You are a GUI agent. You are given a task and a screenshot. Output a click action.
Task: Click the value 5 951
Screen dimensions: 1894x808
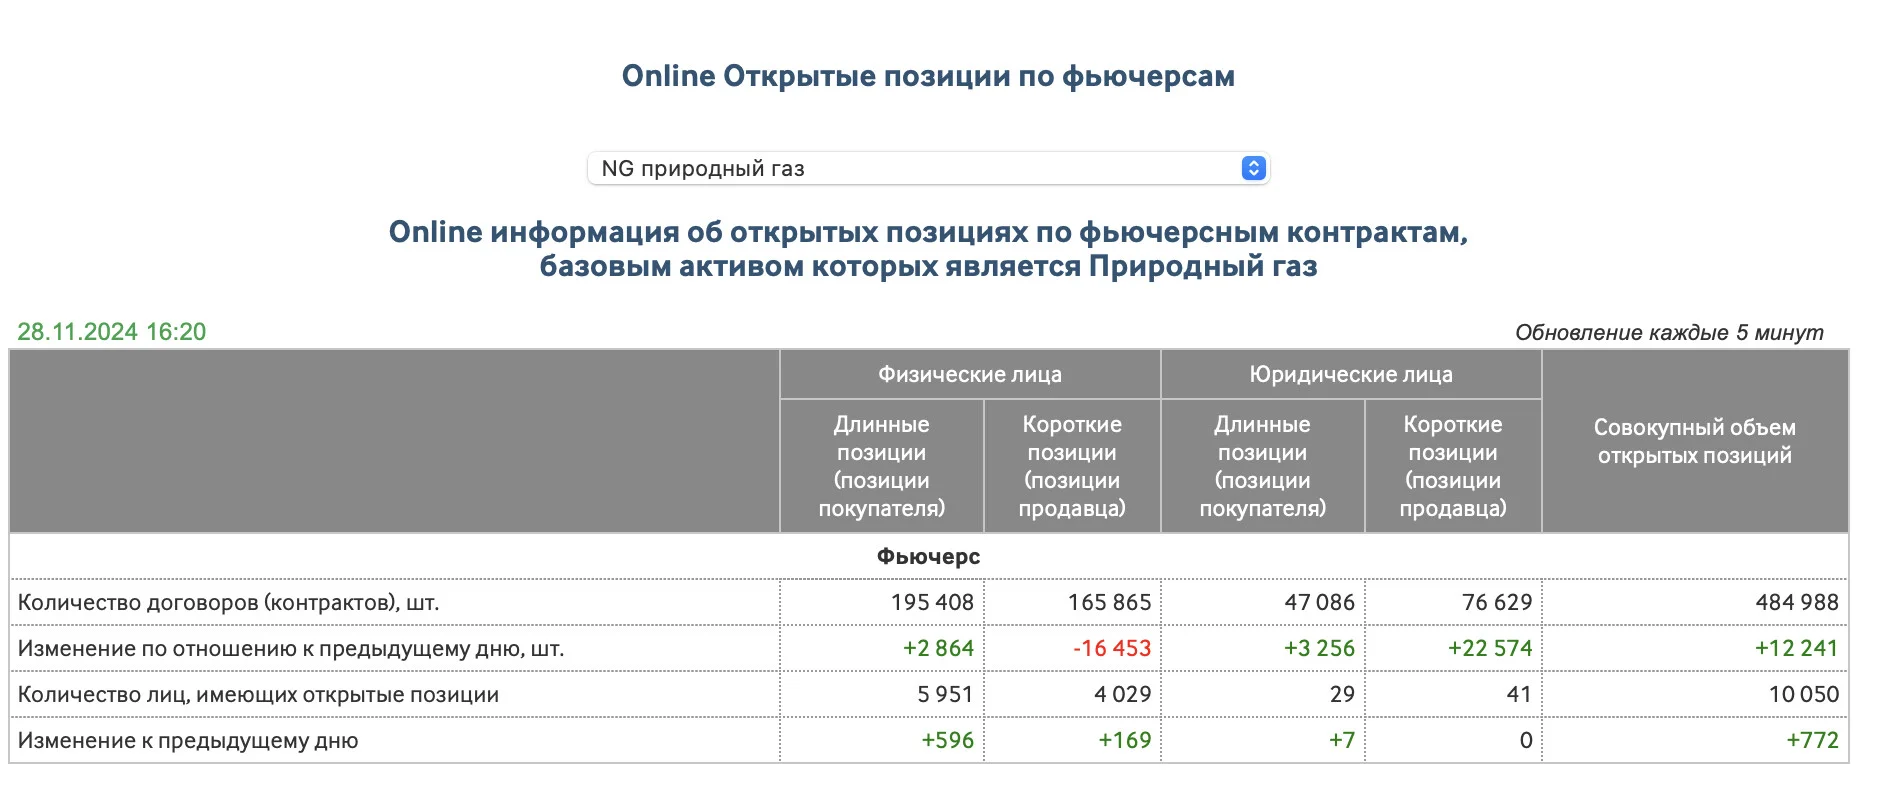945,695
